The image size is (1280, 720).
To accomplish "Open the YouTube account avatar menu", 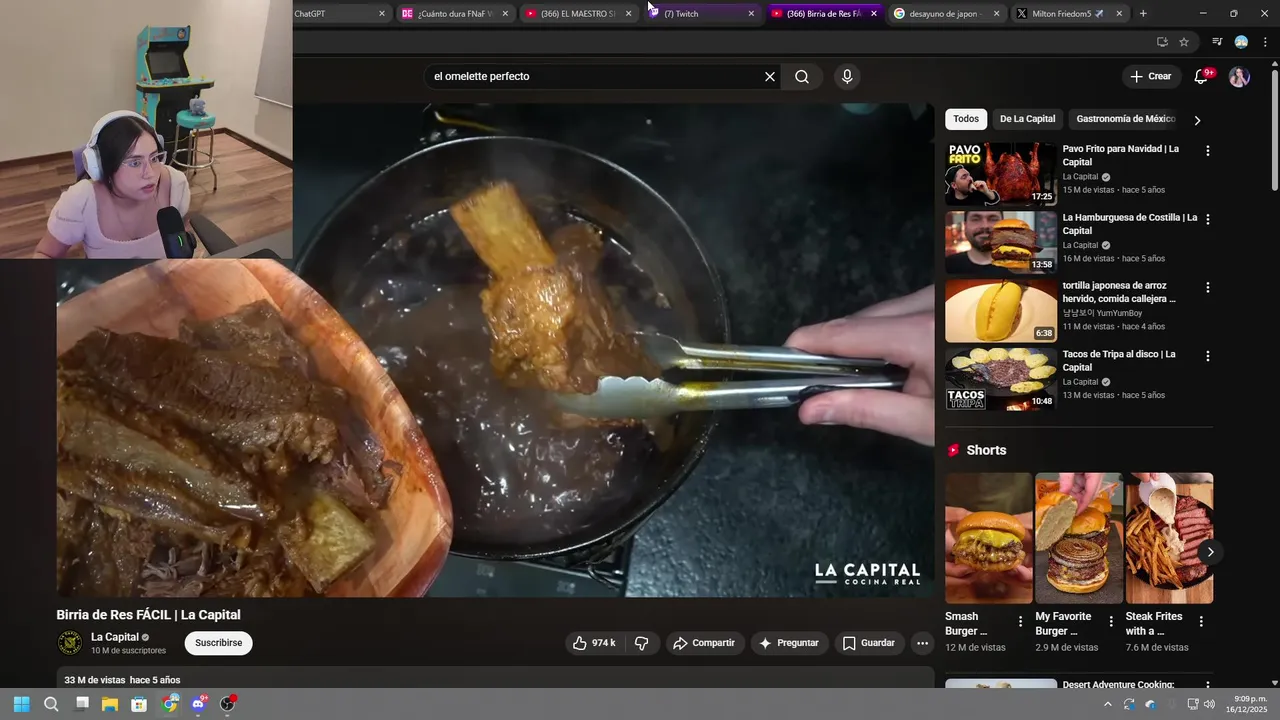I will 1239,77.
